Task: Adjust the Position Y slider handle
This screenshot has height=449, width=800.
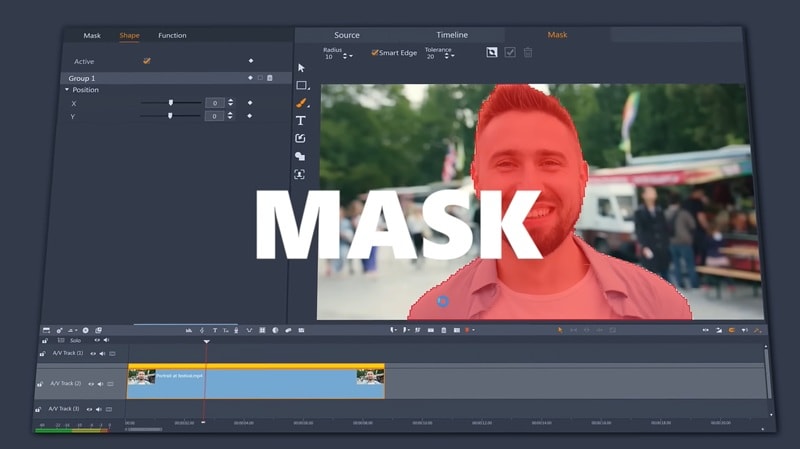Action: pos(170,116)
